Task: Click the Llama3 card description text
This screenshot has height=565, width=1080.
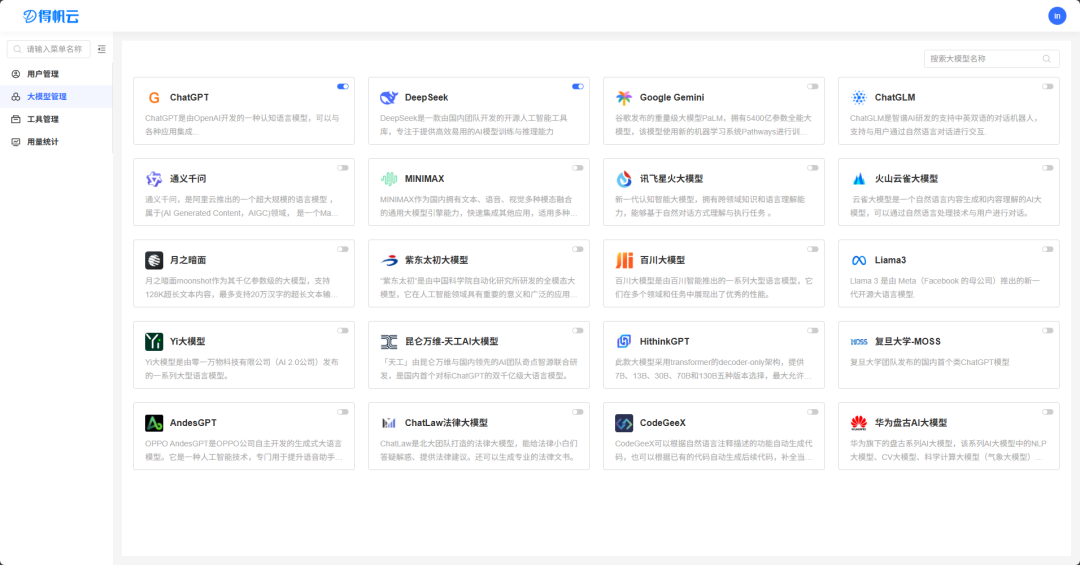Action: tap(944, 287)
